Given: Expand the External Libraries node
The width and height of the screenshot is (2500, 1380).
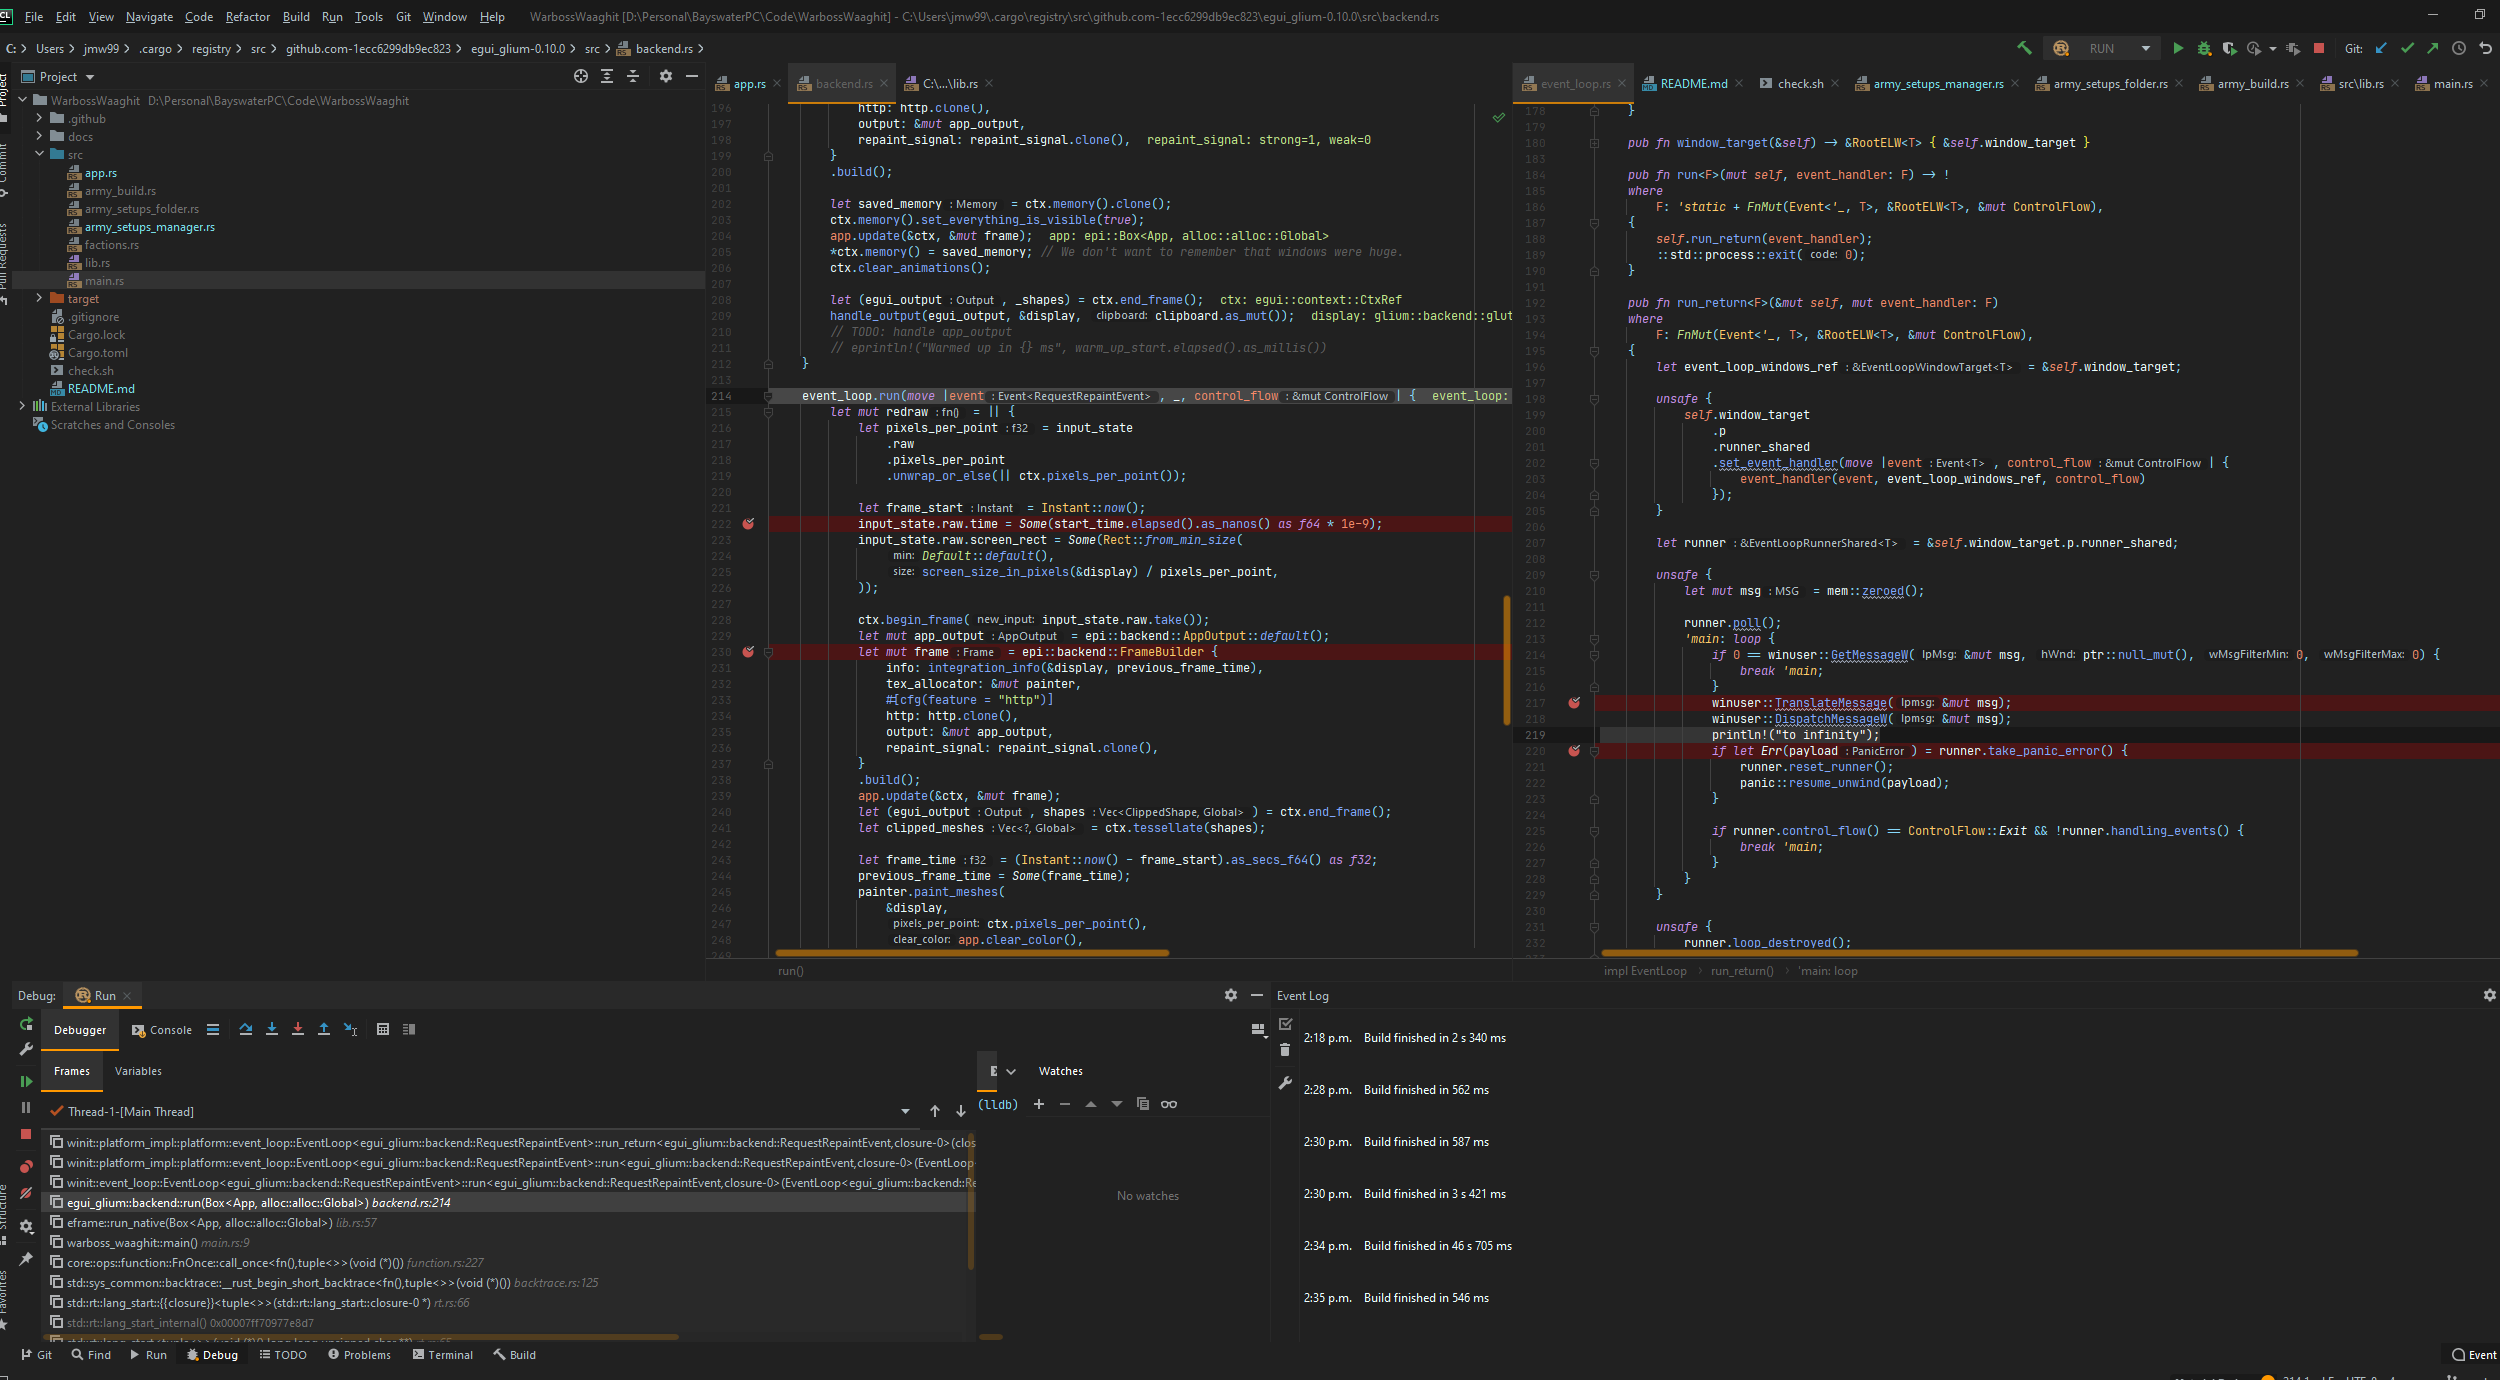Looking at the screenshot, I should pos(22,406).
